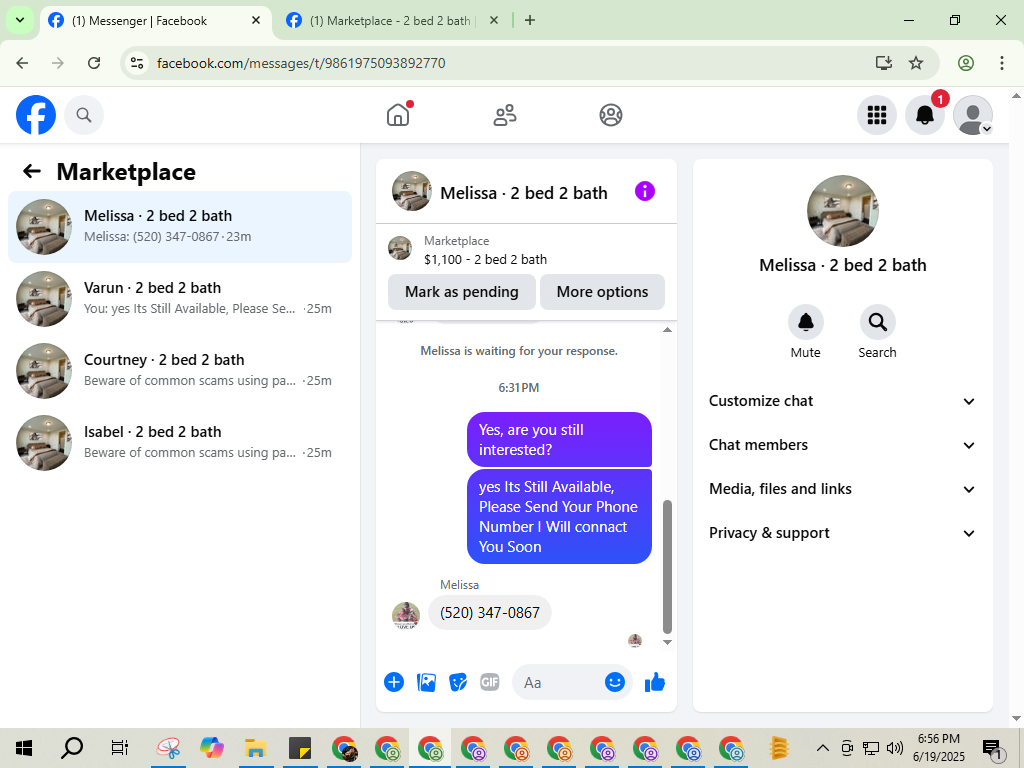Open the Windows notification center

[x=992, y=748]
